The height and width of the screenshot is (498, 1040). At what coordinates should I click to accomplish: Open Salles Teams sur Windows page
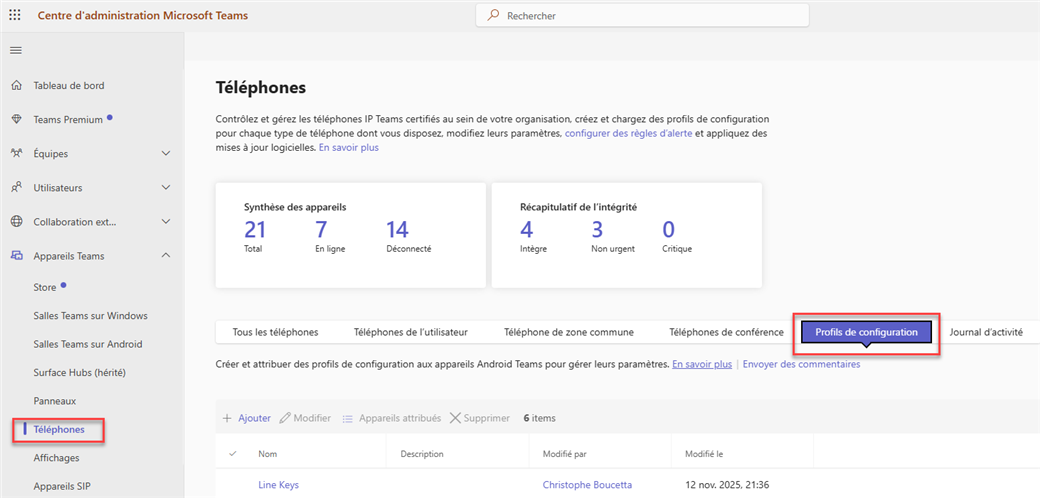click(x=90, y=316)
